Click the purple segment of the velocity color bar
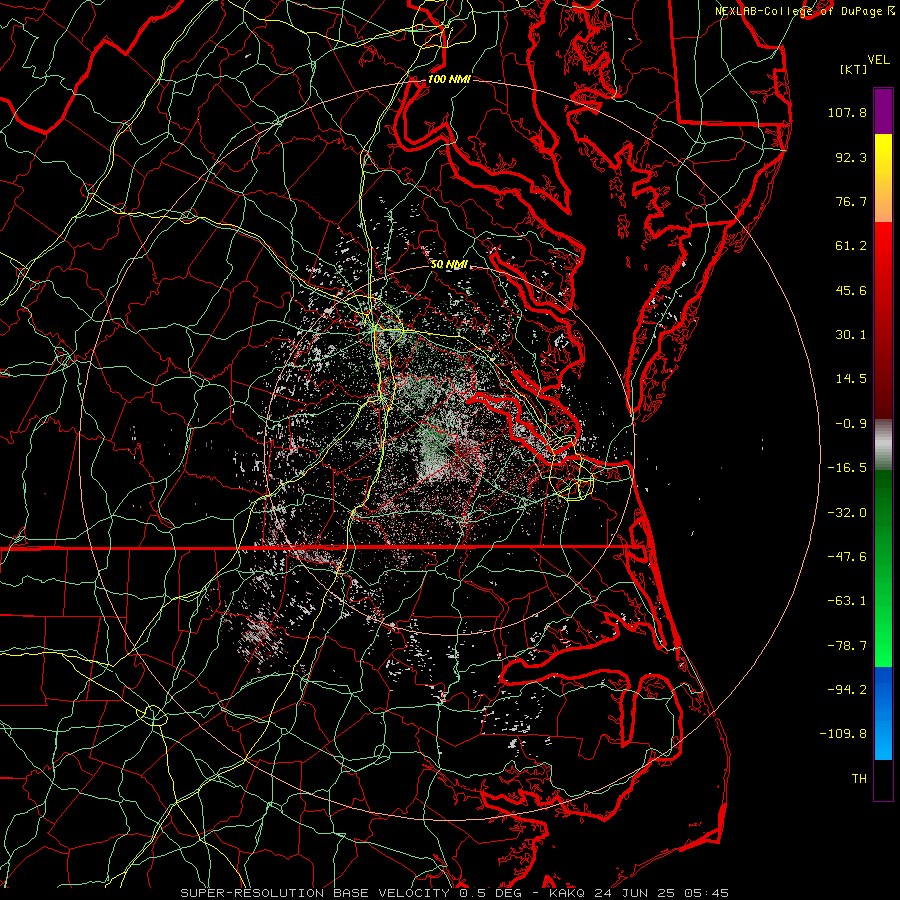Image resolution: width=900 pixels, height=900 pixels. pos(883,111)
